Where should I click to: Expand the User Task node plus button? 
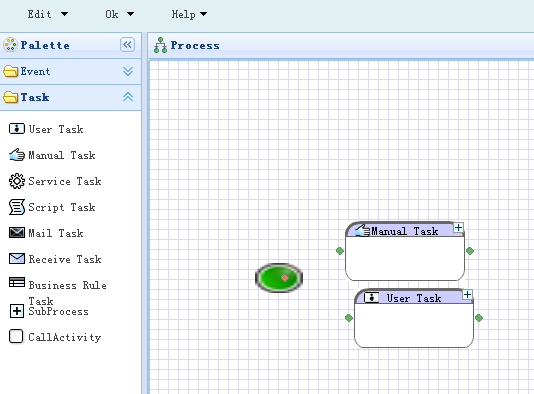tap(467, 295)
